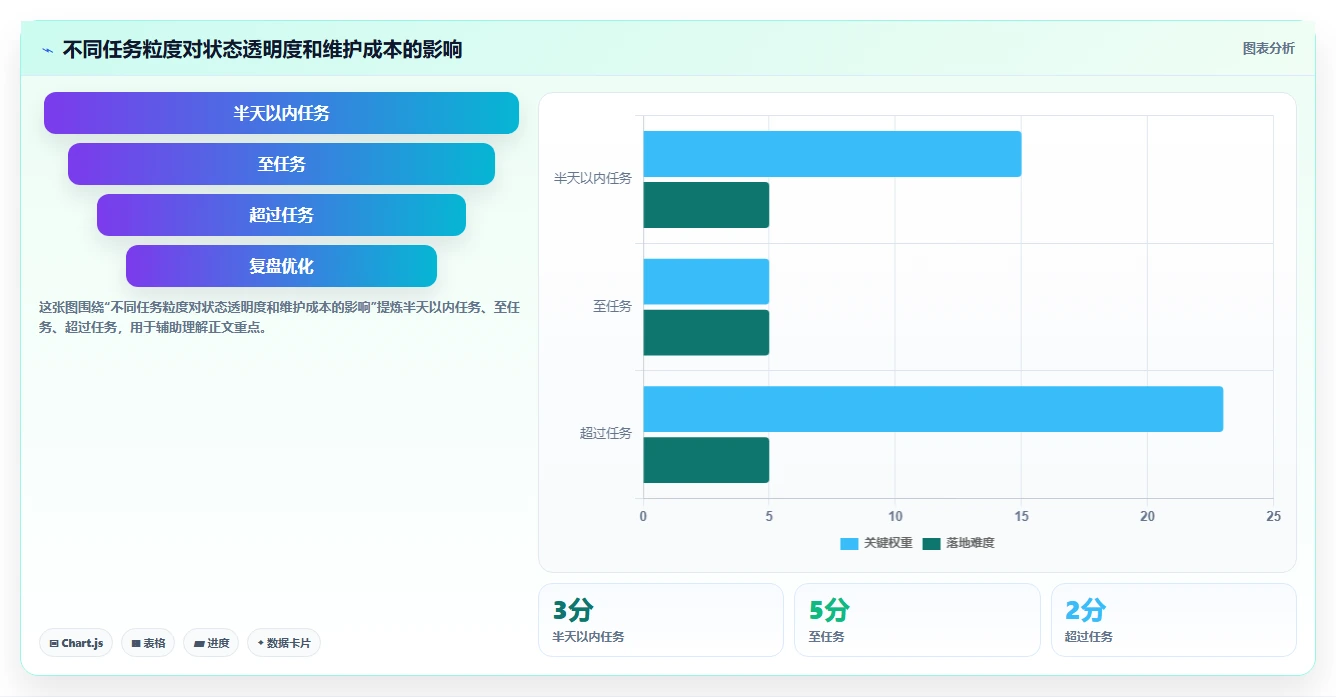This screenshot has width=1336, height=697.
Task: Click the x-axis tick label 0
Action: coord(643,516)
